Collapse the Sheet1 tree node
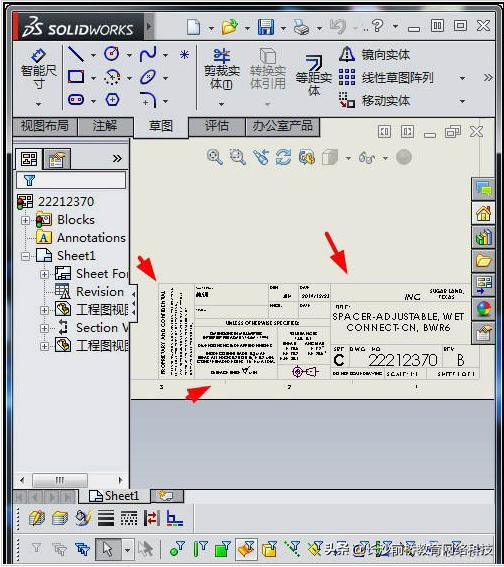This screenshot has height=567, width=504. [x=25, y=256]
